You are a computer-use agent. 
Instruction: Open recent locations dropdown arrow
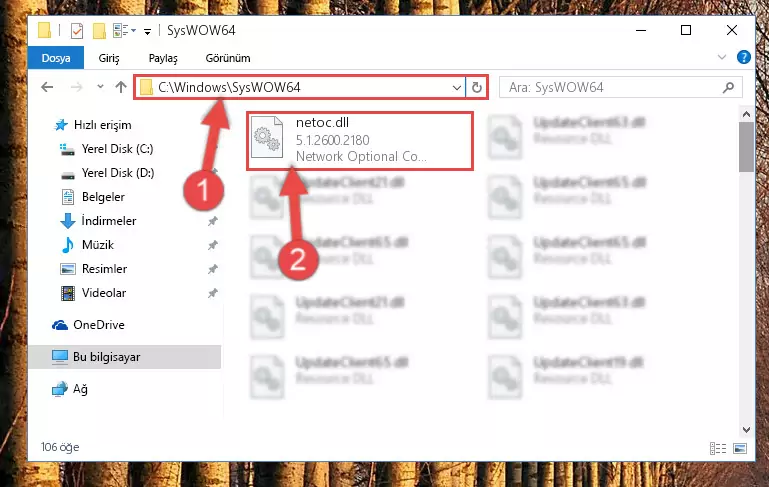coord(100,87)
